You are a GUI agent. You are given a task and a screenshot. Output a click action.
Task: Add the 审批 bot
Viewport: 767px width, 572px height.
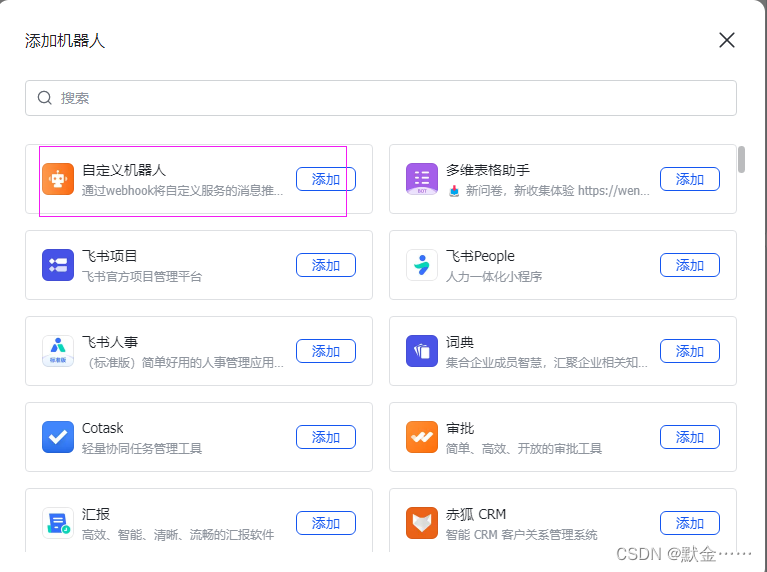[x=690, y=437]
